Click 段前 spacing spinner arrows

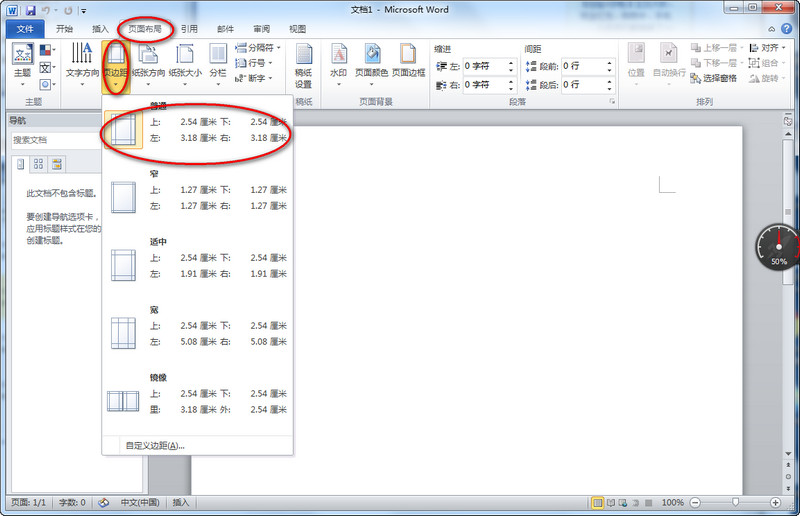pos(609,66)
